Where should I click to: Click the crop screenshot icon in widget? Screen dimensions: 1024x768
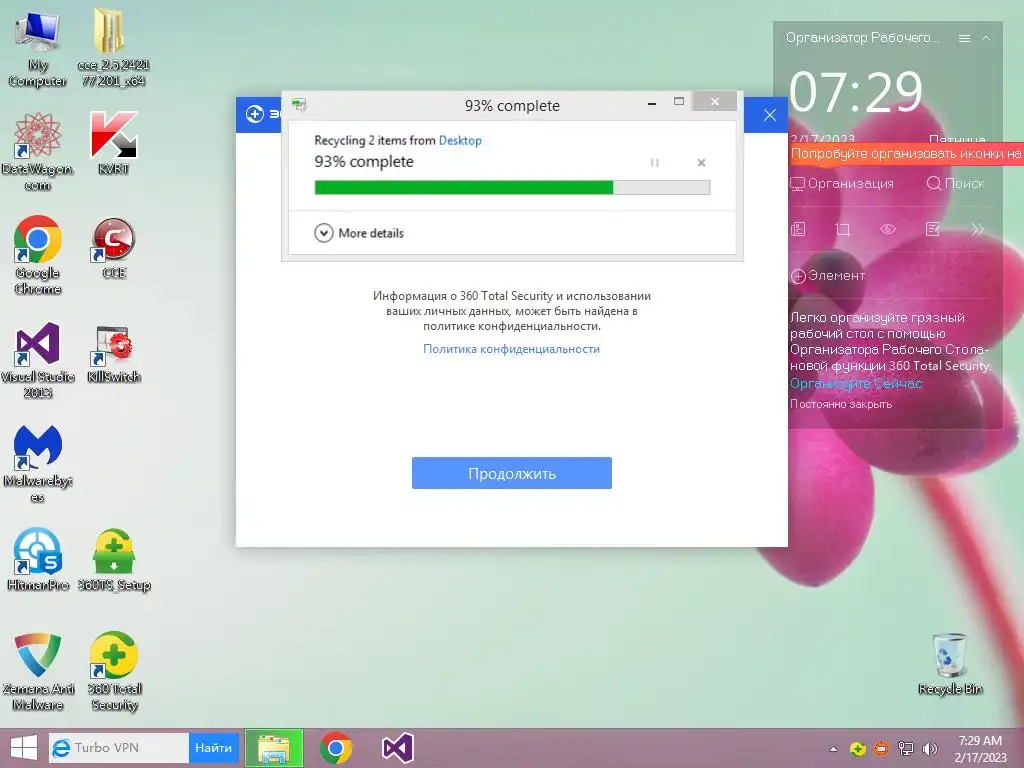tap(842, 229)
